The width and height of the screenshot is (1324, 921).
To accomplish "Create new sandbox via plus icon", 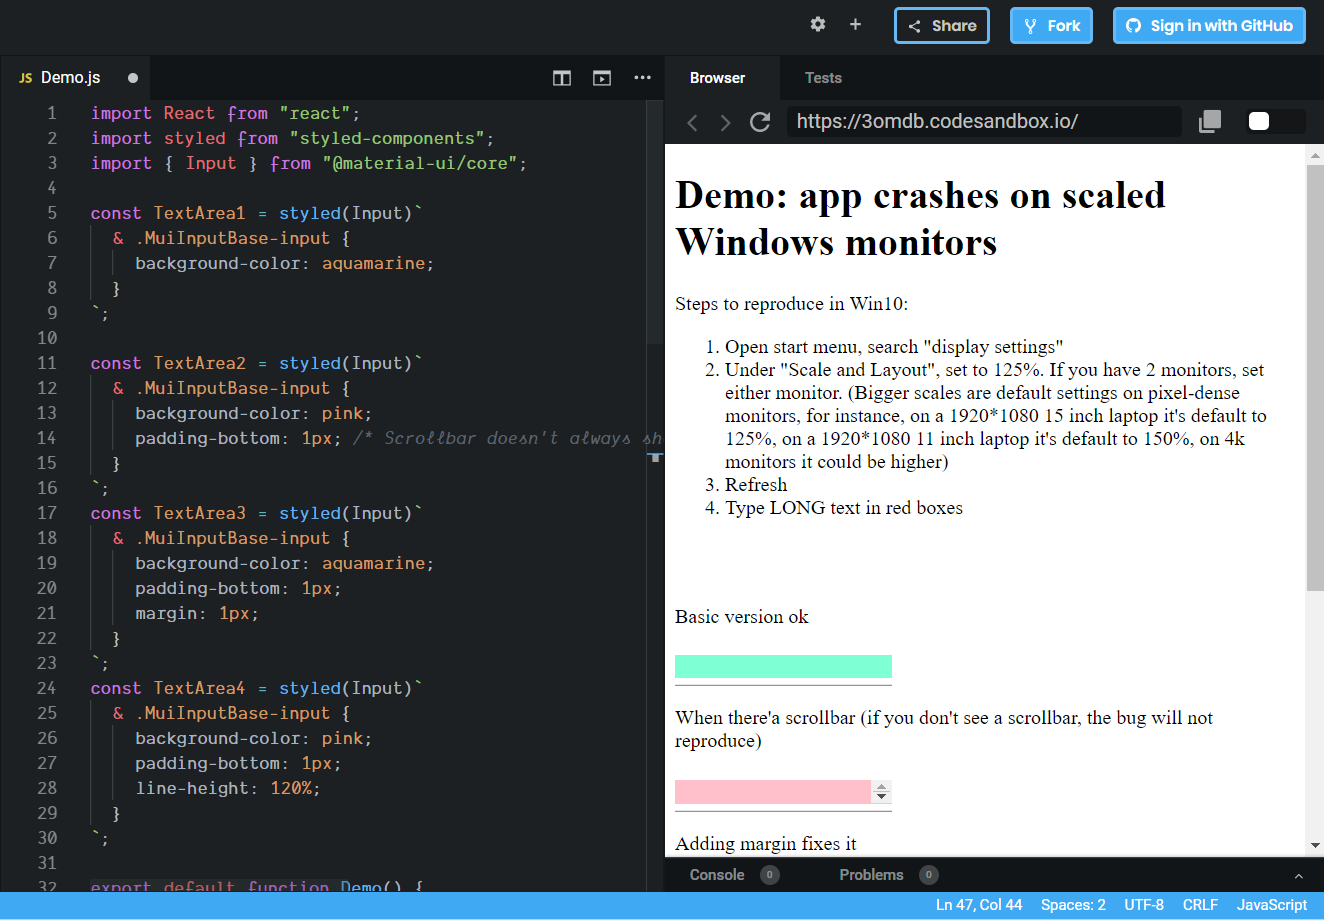I will coord(855,25).
